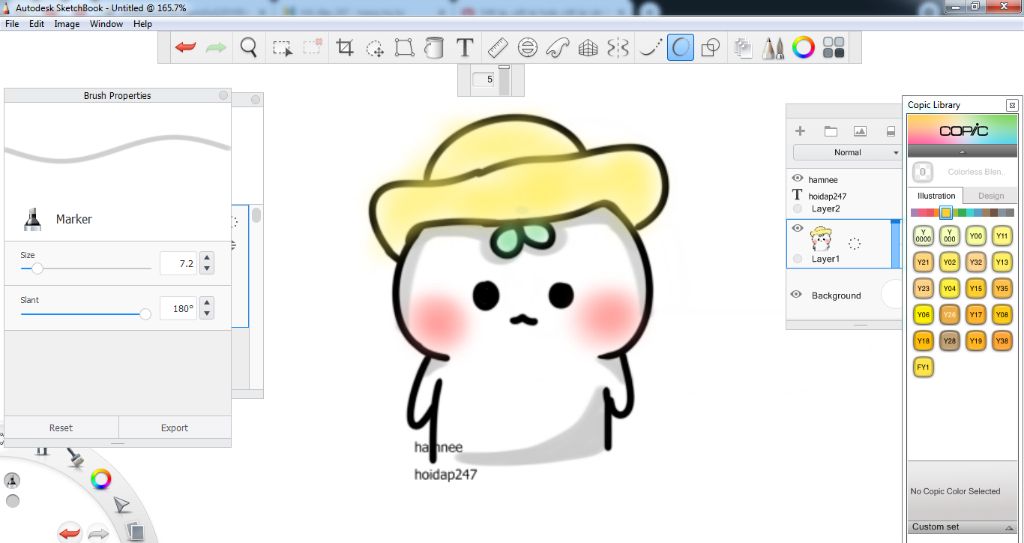
Task: Open the Color Editor wheel in toolbar
Action: click(803, 48)
